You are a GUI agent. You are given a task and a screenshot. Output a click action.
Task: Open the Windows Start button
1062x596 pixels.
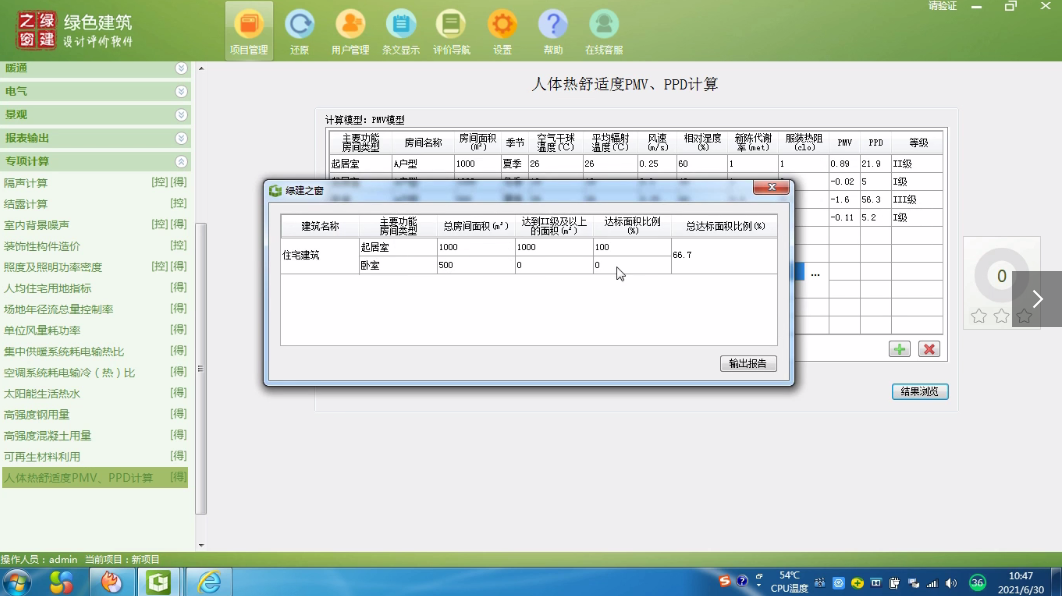16,582
